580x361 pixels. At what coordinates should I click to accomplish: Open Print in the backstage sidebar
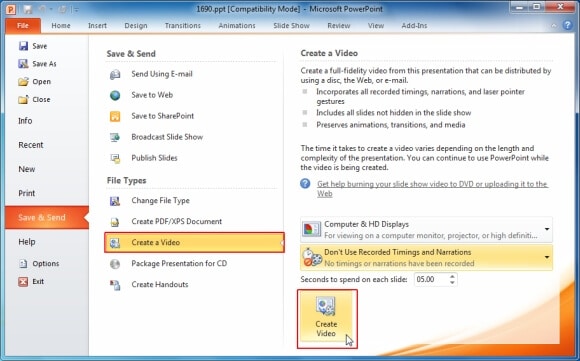tap(27, 193)
